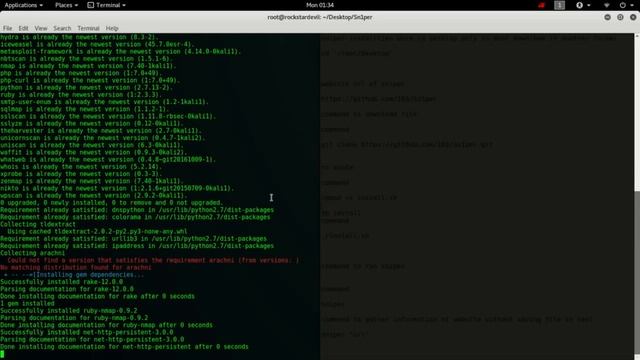Click the 'theharvester is already' line

pyautogui.click(x=100, y=131)
